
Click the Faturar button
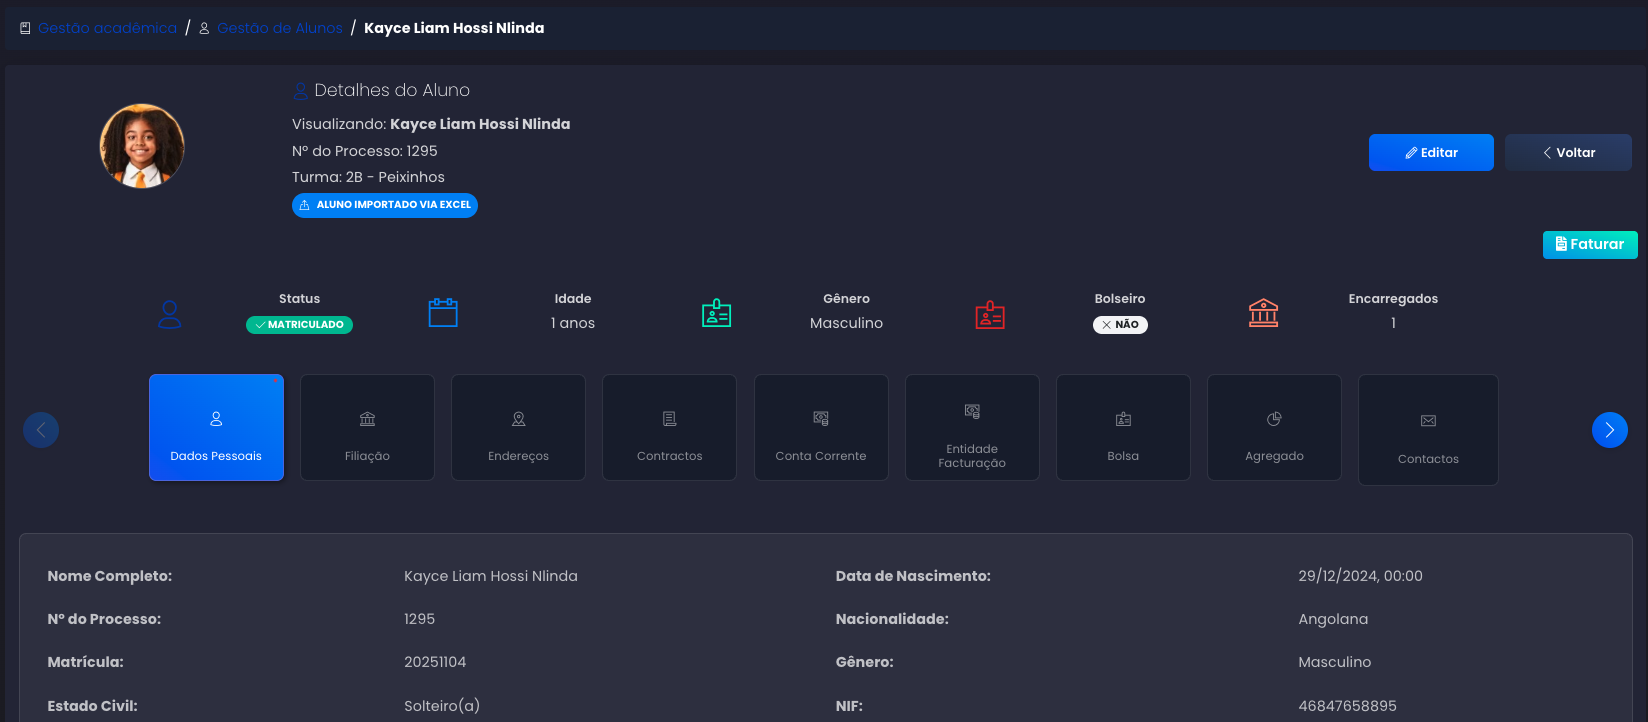[1590, 245]
